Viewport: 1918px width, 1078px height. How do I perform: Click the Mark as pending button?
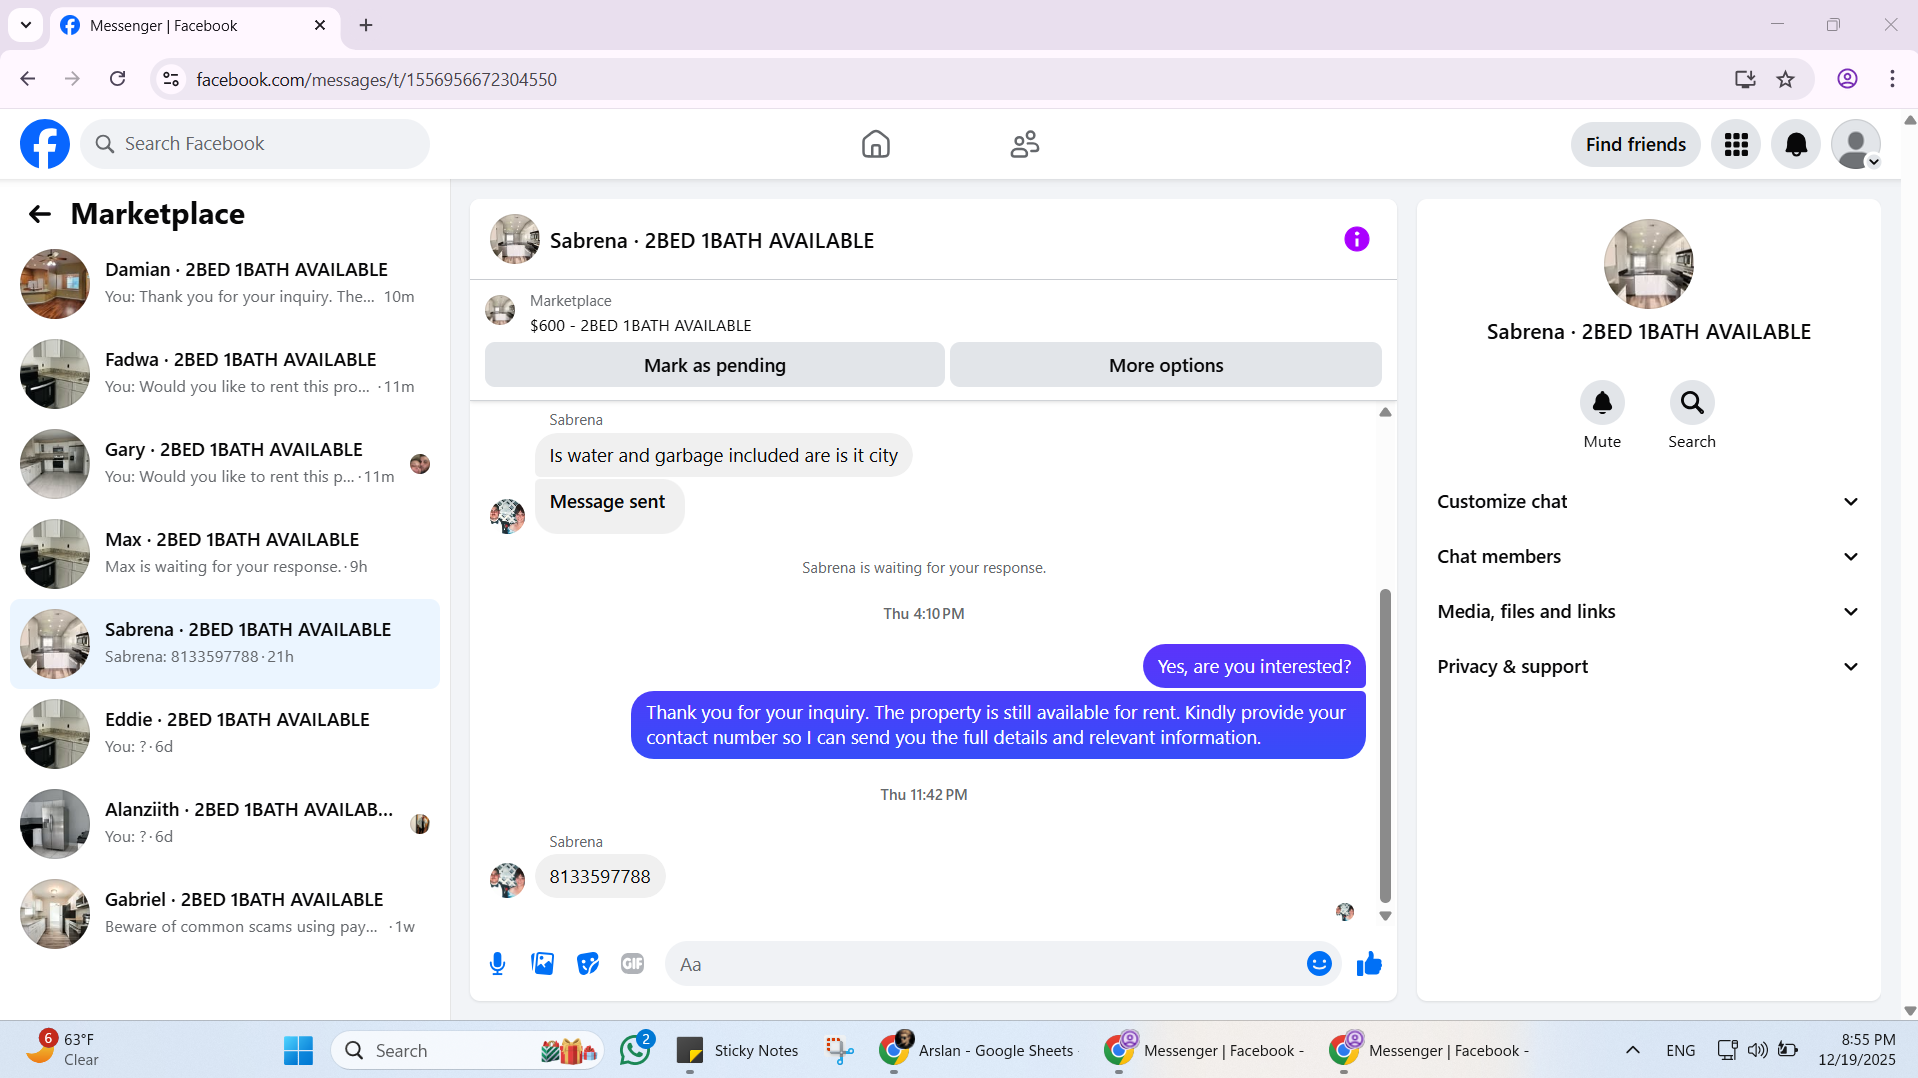coord(714,365)
